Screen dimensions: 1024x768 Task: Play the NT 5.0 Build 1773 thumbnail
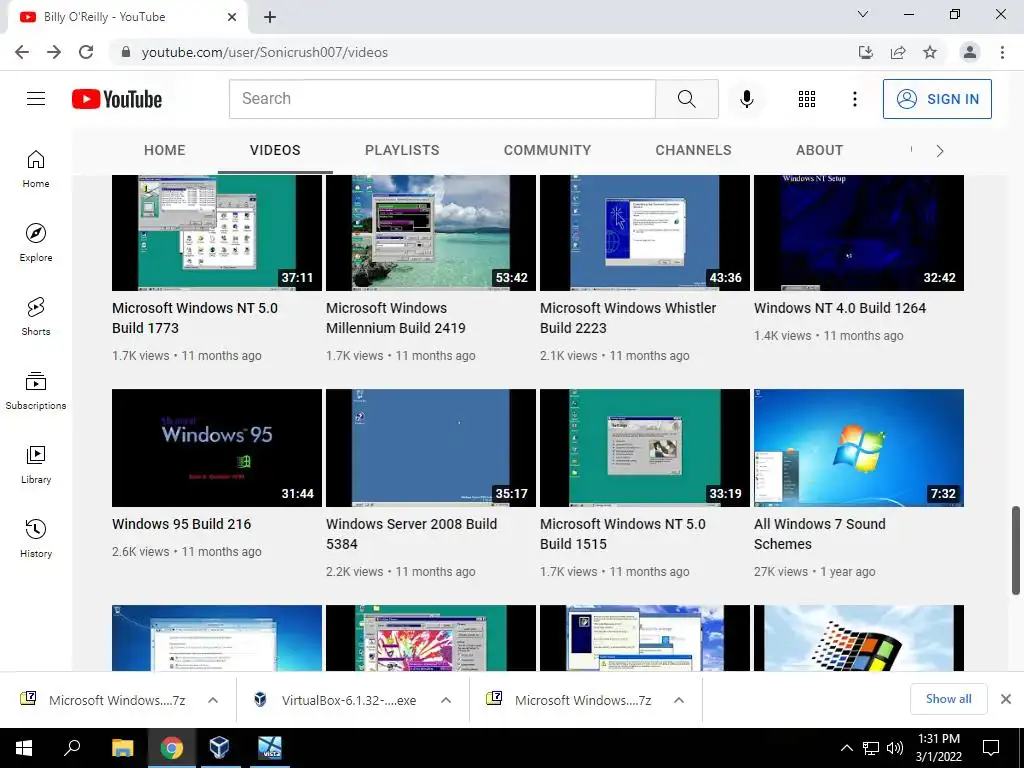click(x=217, y=232)
